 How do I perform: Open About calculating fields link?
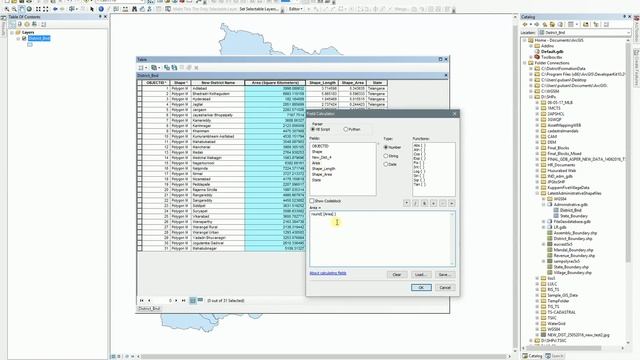click(328, 273)
